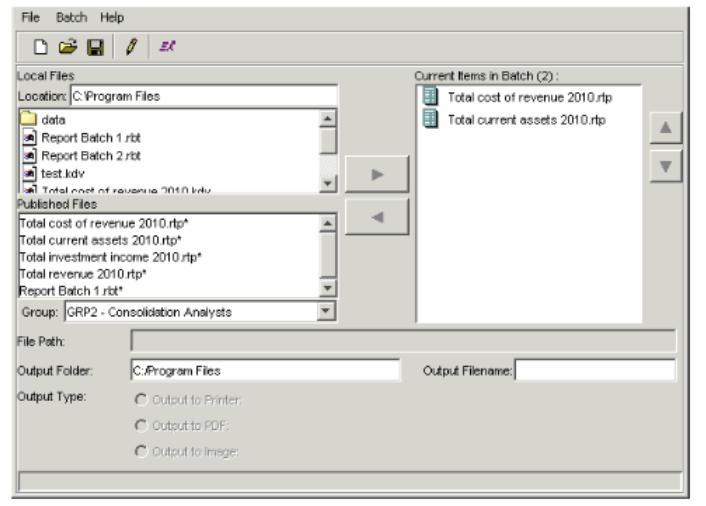Click the New file toolbar icon
This screenshot has height=506, width=706.
pyautogui.click(x=41, y=47)
